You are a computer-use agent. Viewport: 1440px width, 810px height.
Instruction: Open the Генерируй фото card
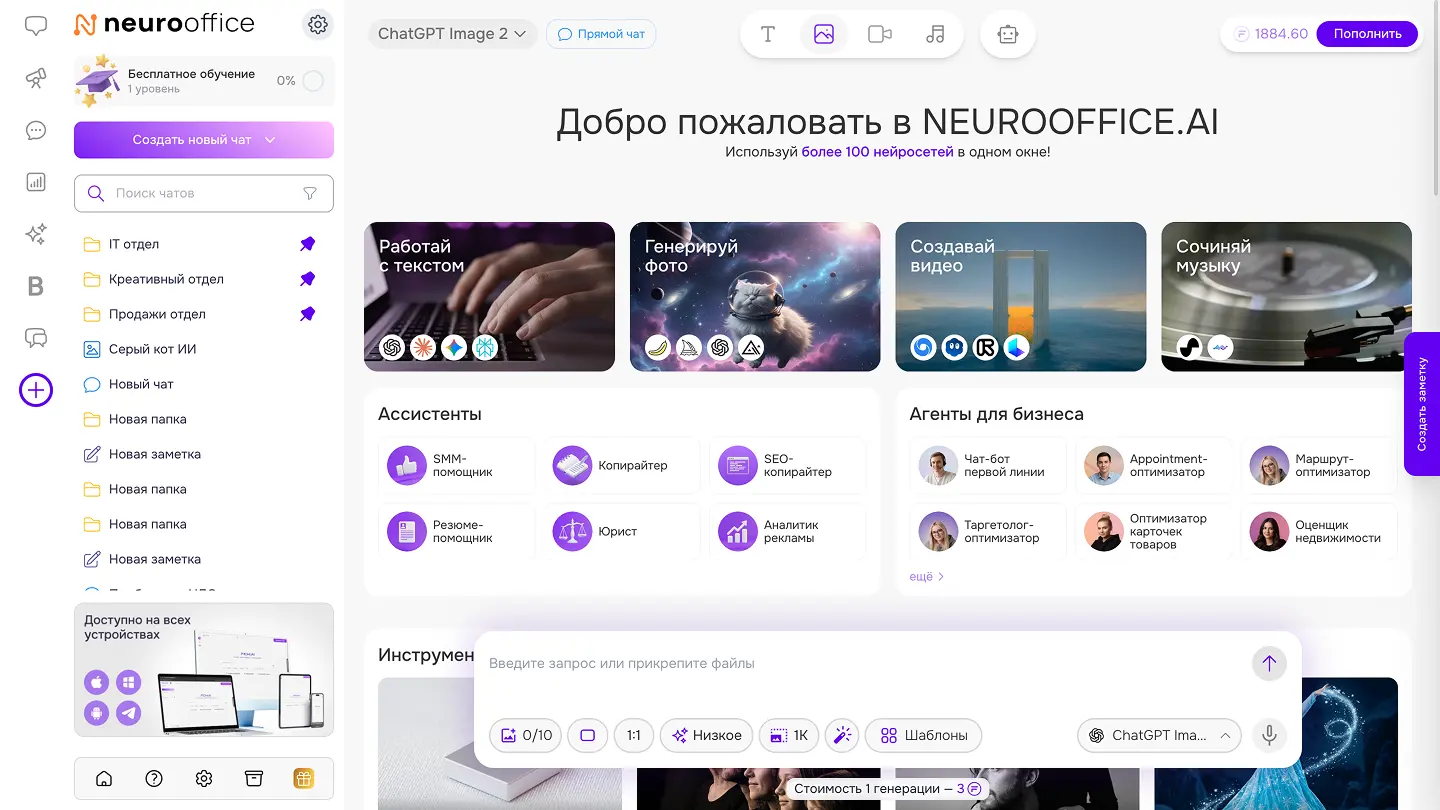coord(755,296)
